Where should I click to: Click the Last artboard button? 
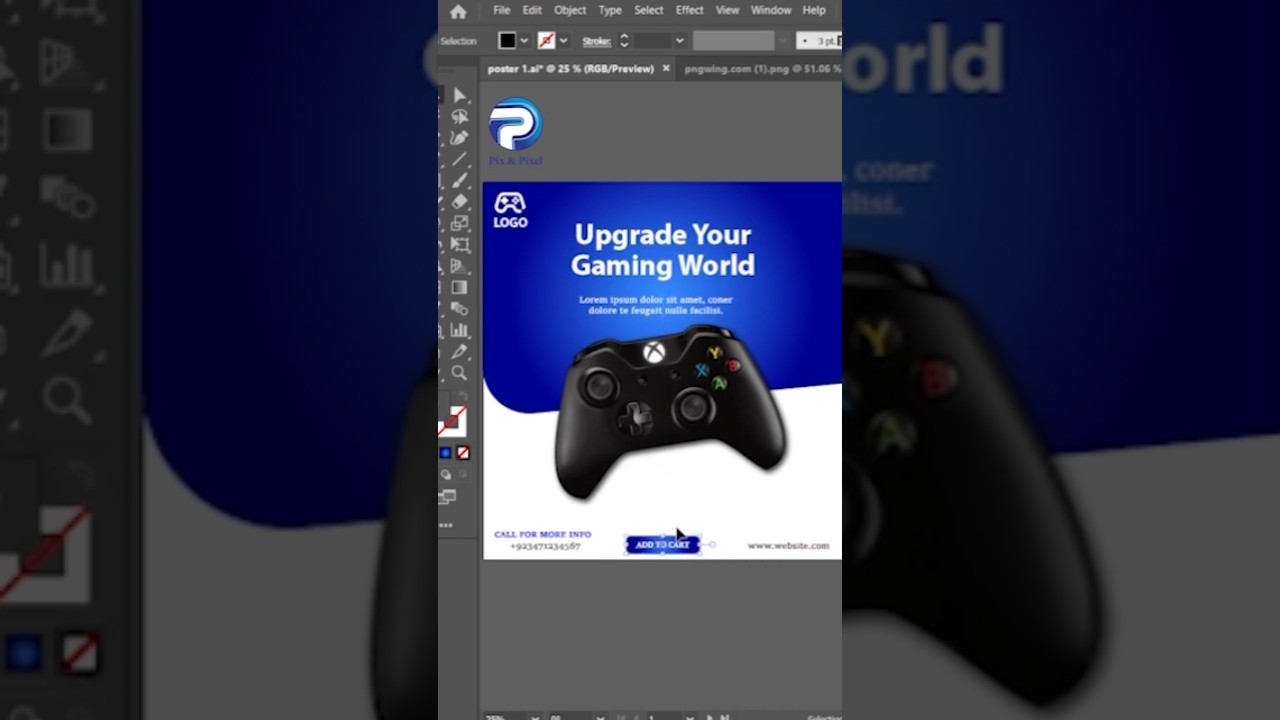click(x=725, y=717)
